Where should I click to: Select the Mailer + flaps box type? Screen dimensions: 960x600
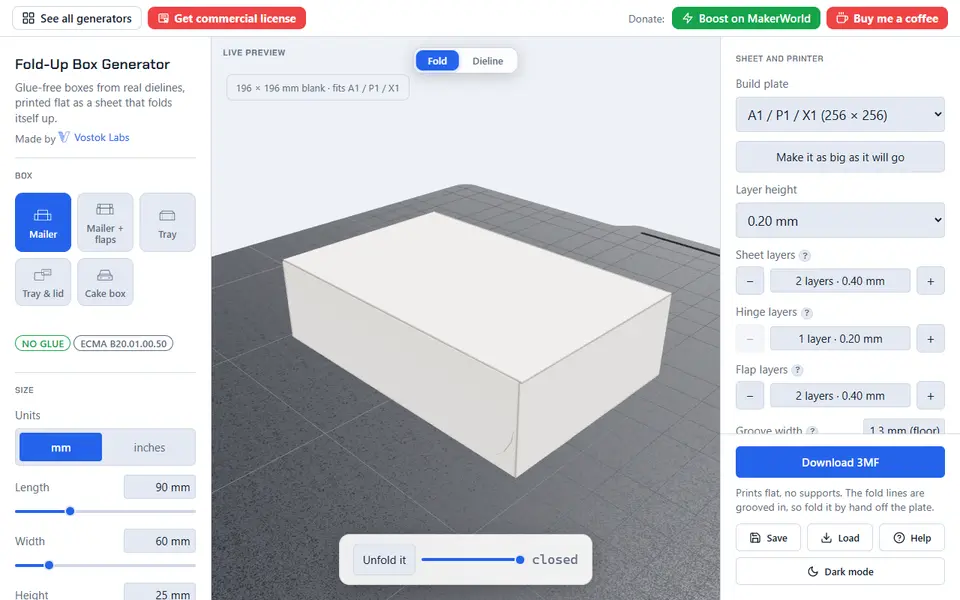[105, 222]
